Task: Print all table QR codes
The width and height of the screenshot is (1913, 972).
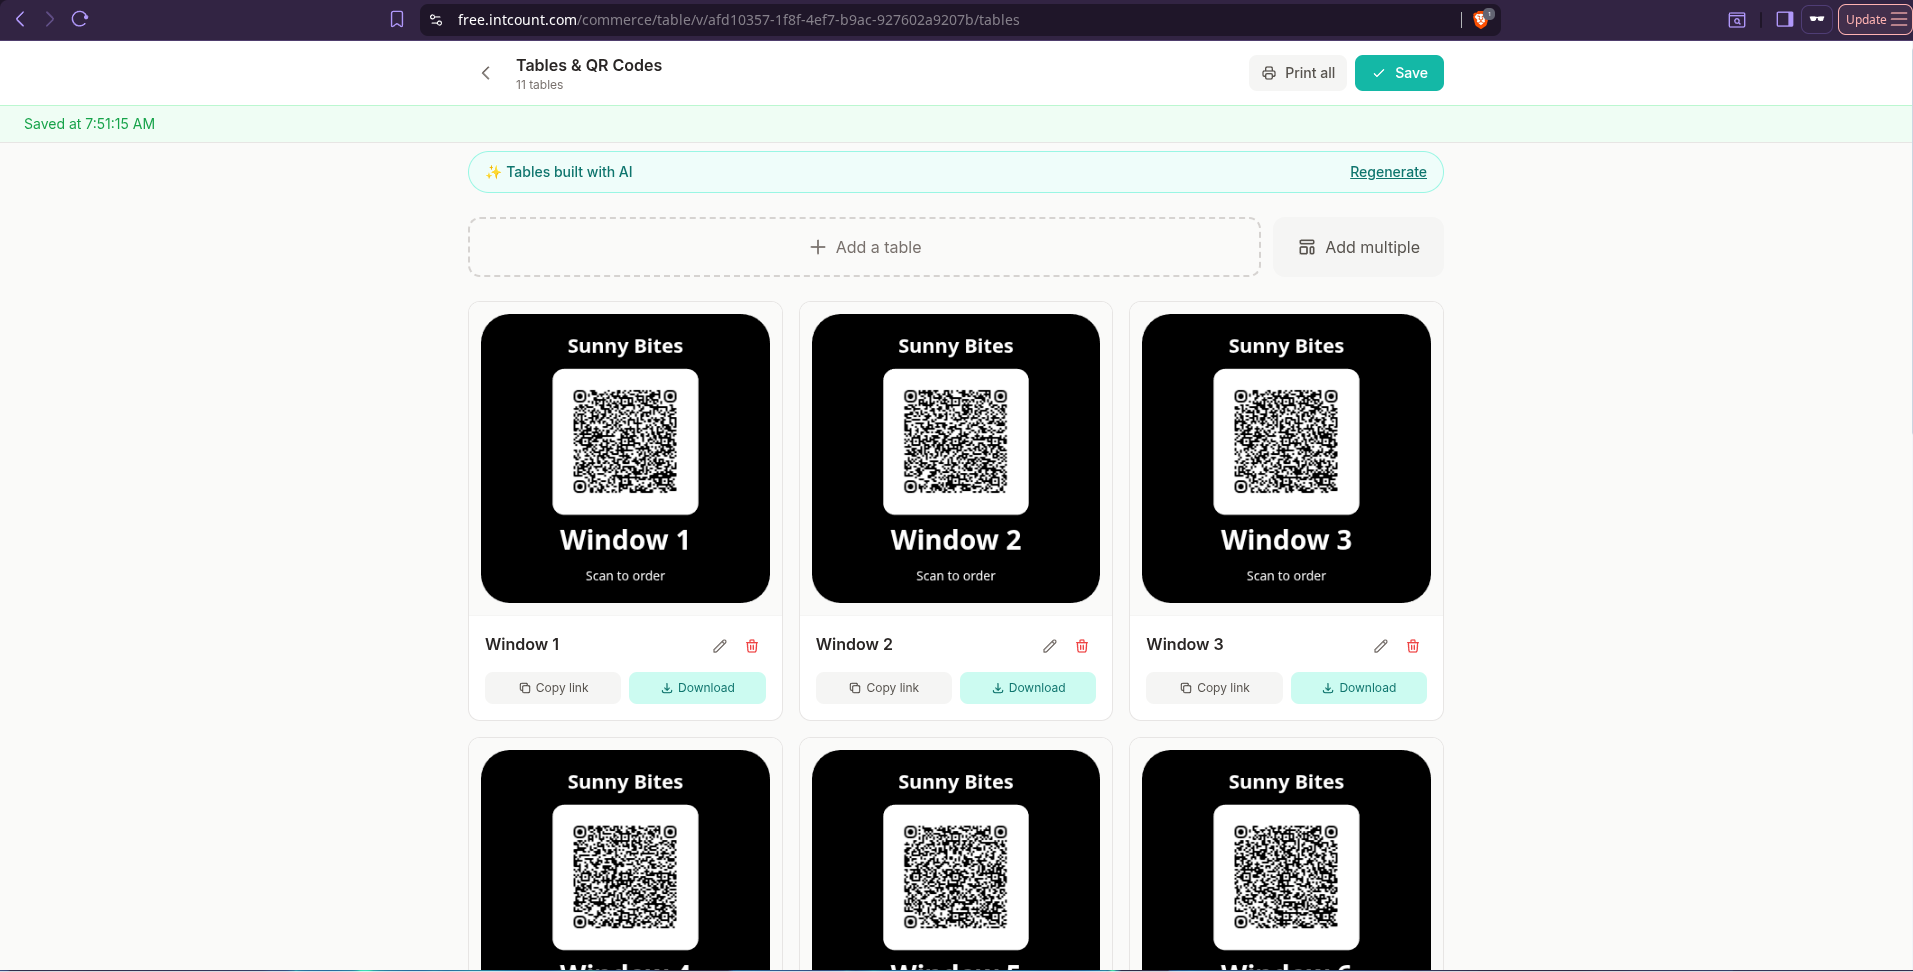Action: [x=1297, y=73]
